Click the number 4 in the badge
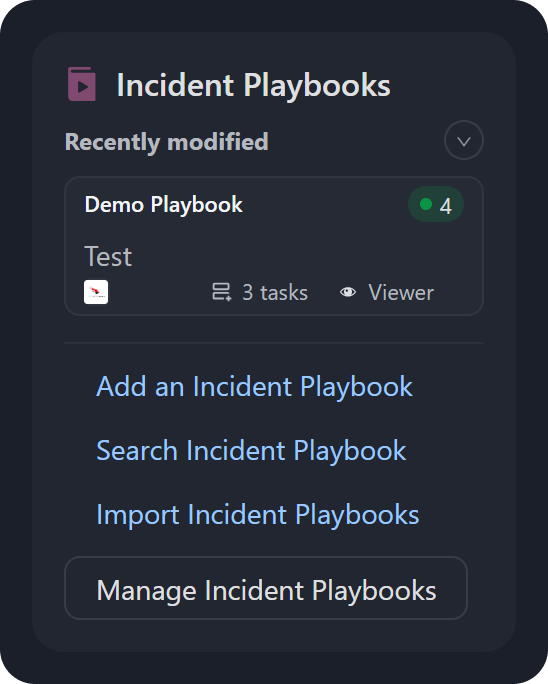The width and height of the screenshot is (548, 684). tap(445, 206)
